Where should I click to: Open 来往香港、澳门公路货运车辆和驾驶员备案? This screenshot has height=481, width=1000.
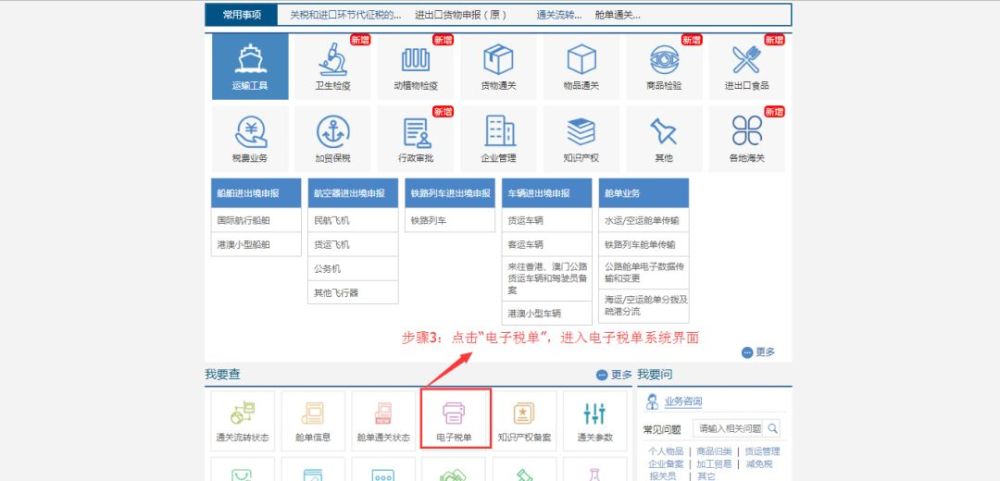[547, 278]
